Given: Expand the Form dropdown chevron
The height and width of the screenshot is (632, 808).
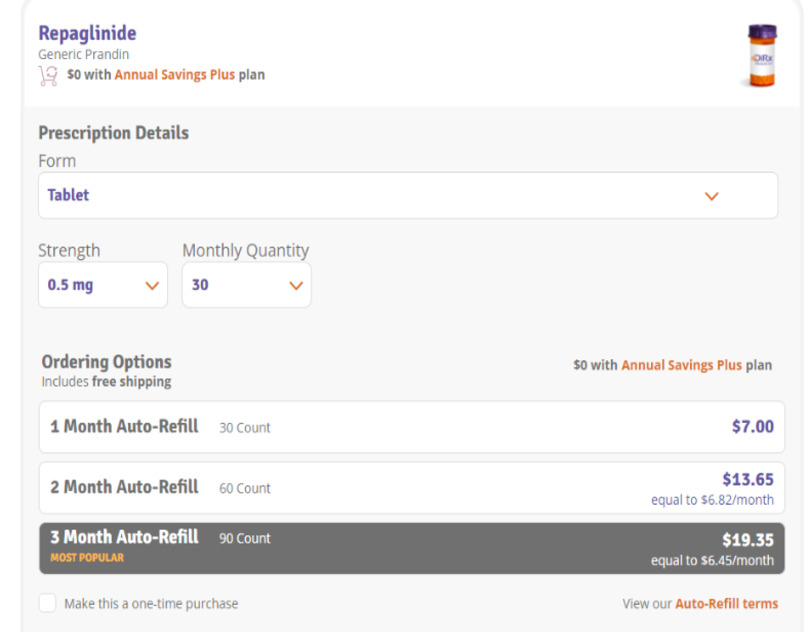Looking at the screenshot, I should point(711,196).
